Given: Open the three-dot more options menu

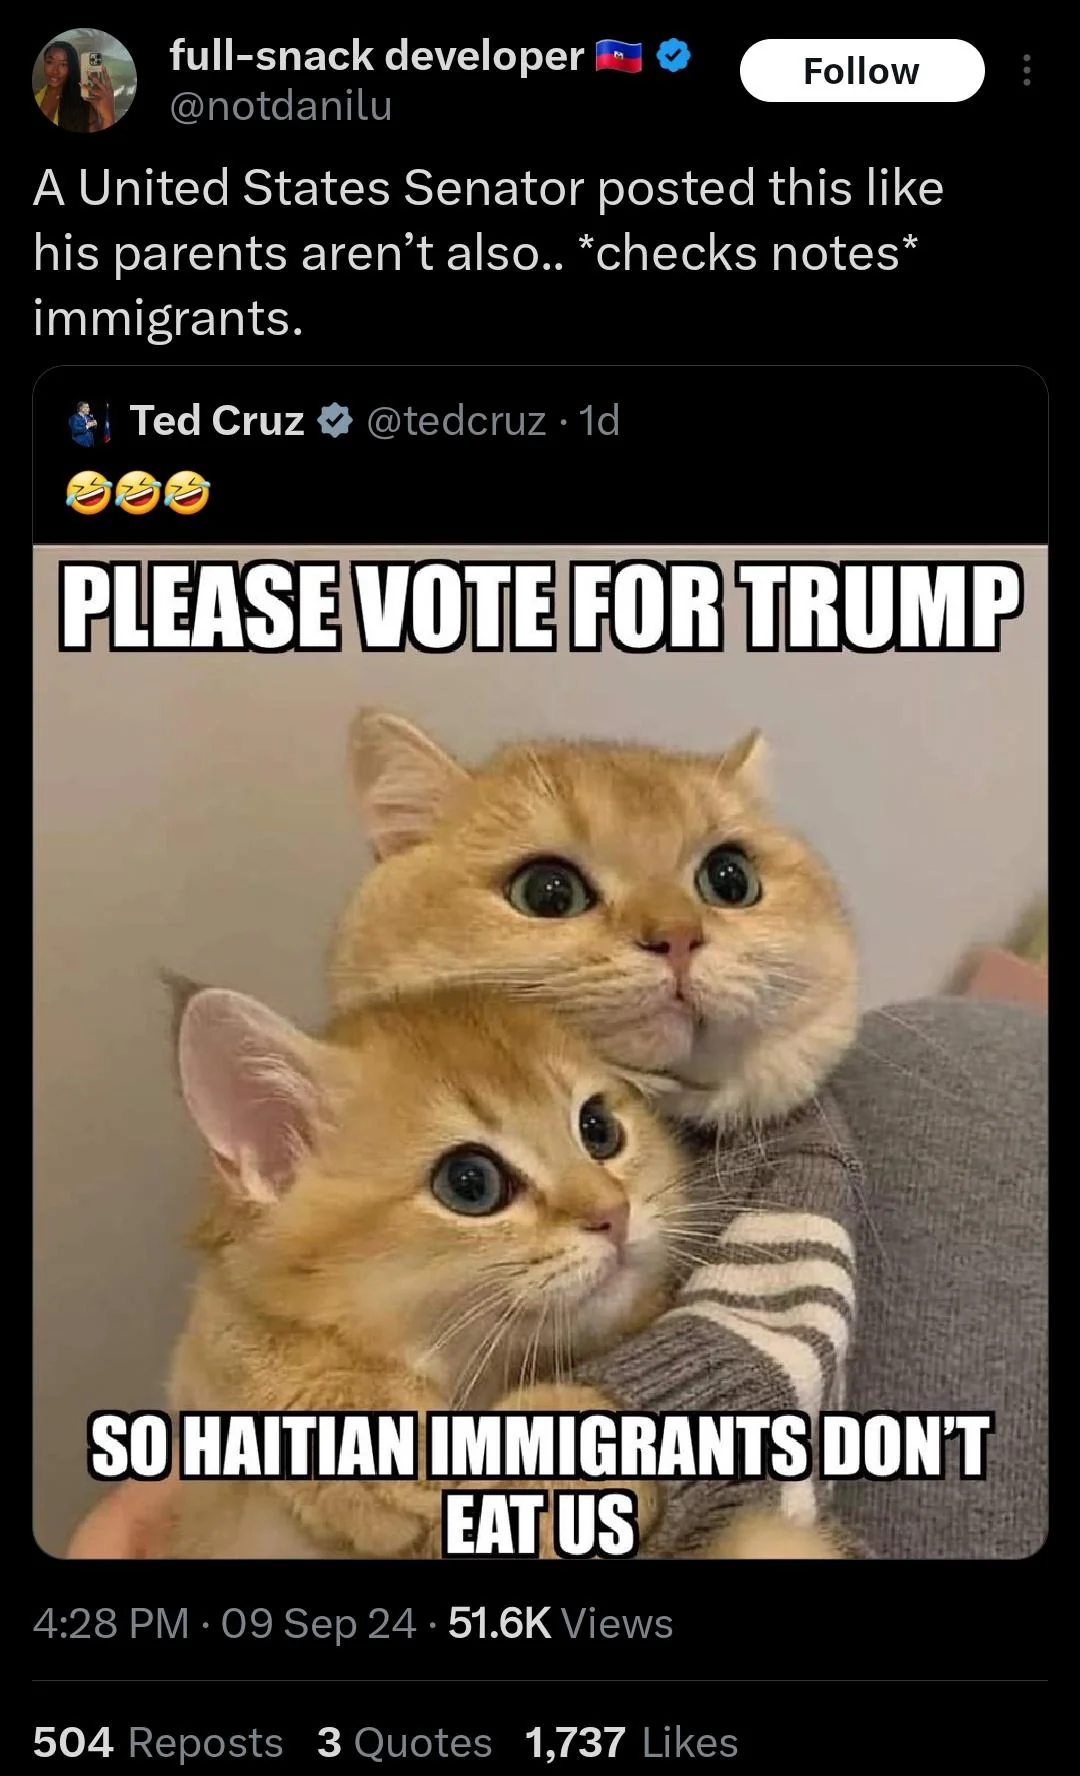Looking at the screenshot, I should (x=1025, y=70).
